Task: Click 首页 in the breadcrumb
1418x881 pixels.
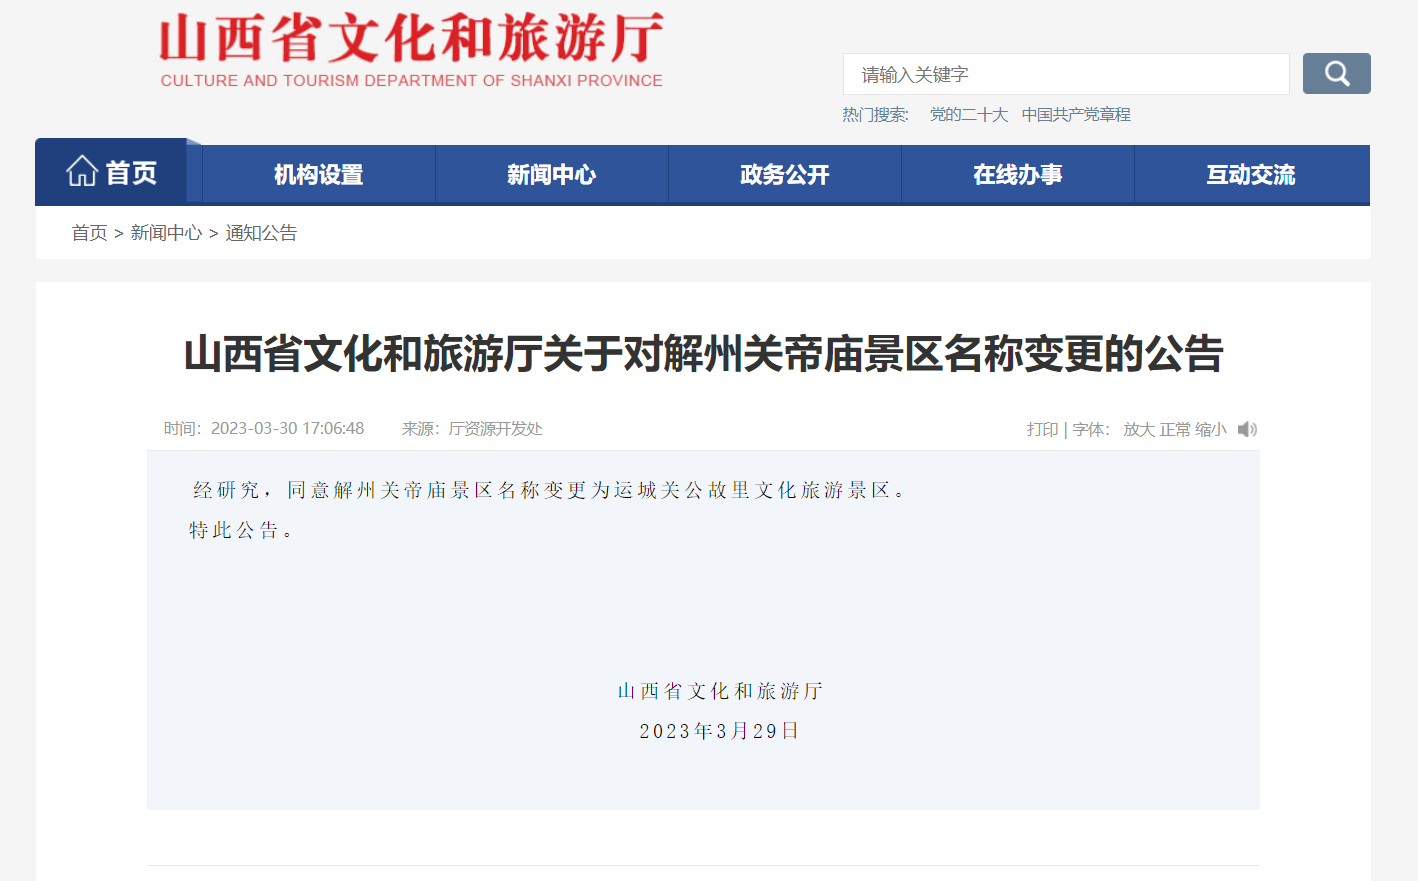Action: (x=90, y=233)
